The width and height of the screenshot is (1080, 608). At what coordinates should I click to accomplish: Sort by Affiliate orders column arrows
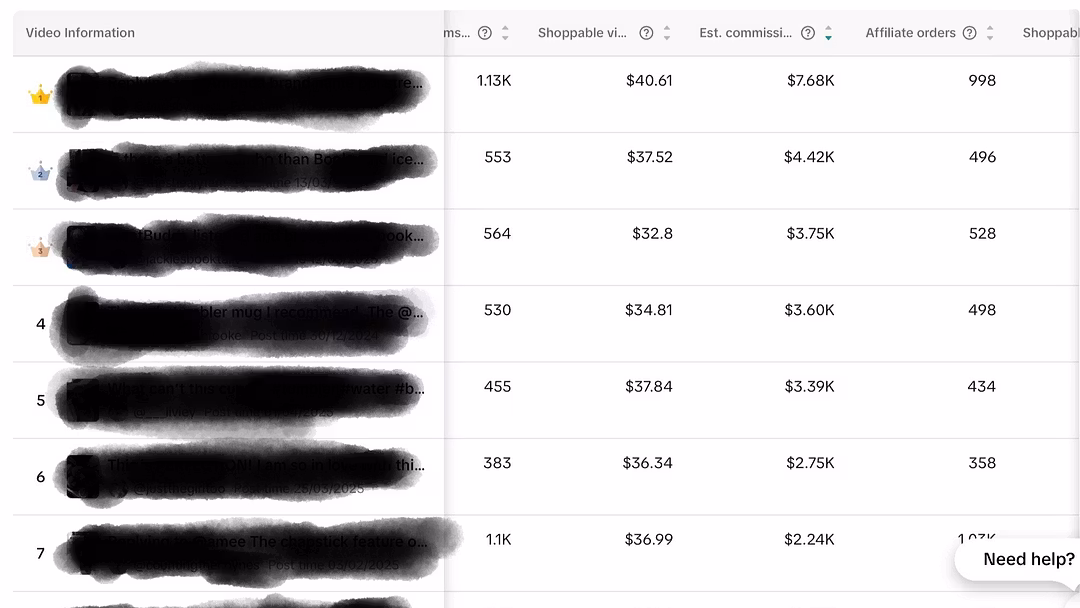click(990, 33)
